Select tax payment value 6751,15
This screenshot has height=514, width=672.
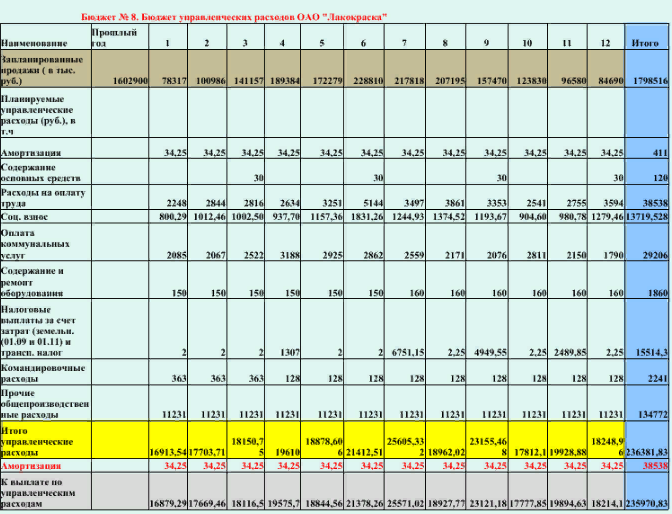click(x=408, y=353)
